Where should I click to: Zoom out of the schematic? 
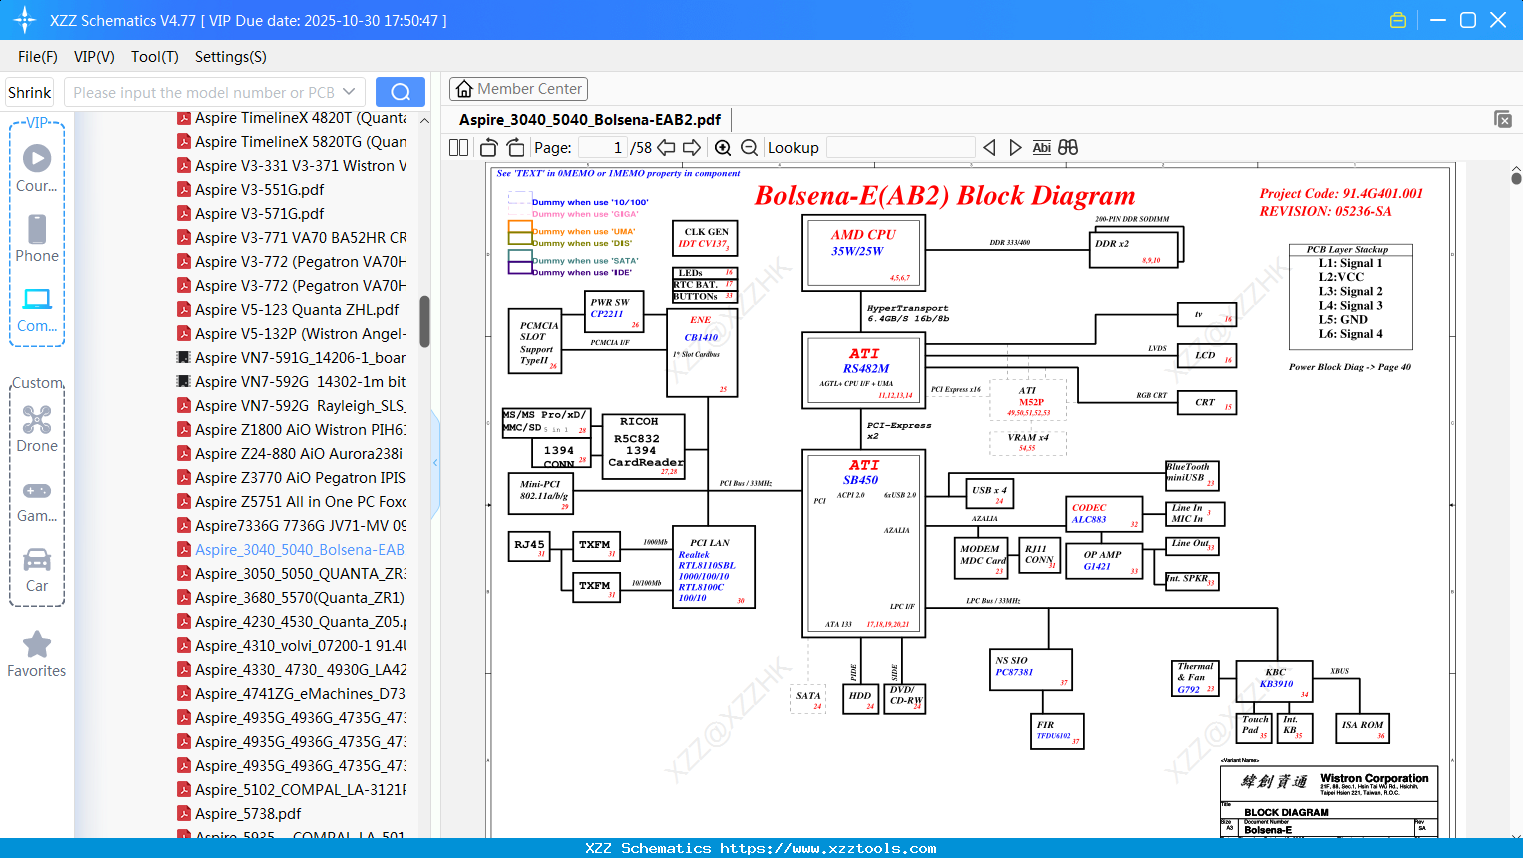click(x=749, y=148)
